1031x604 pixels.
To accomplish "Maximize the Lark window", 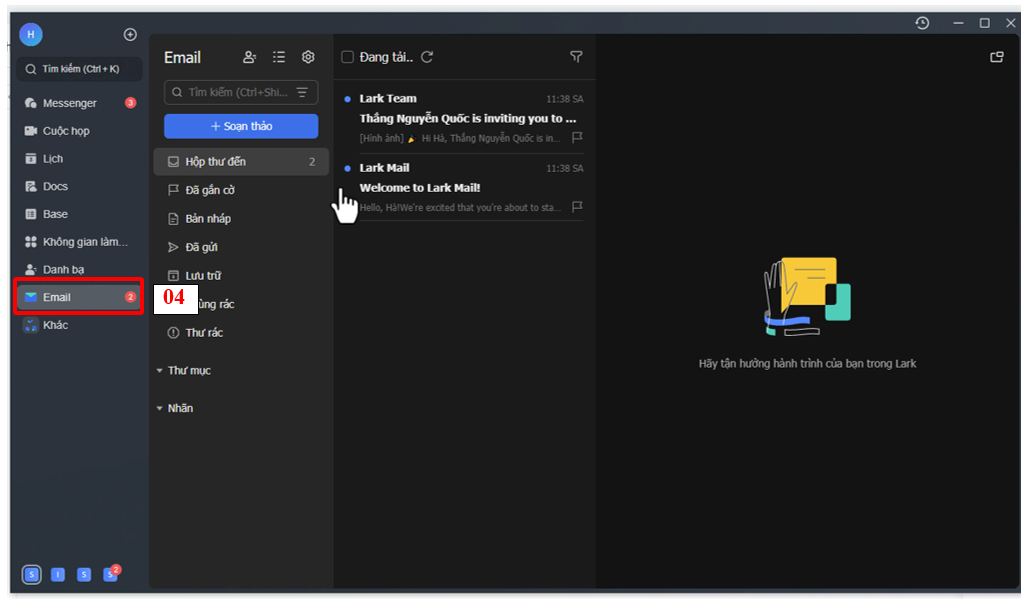I will tap(984, 23).
